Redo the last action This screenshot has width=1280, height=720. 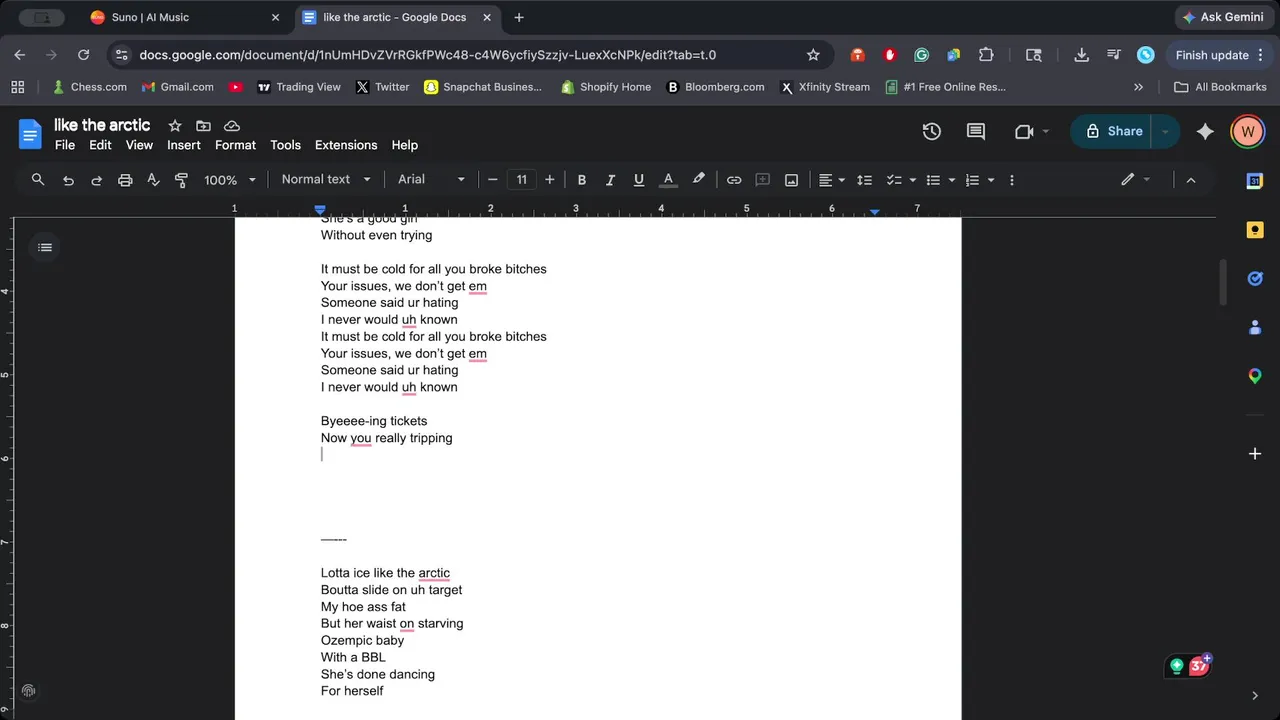[x=97, y=180]
